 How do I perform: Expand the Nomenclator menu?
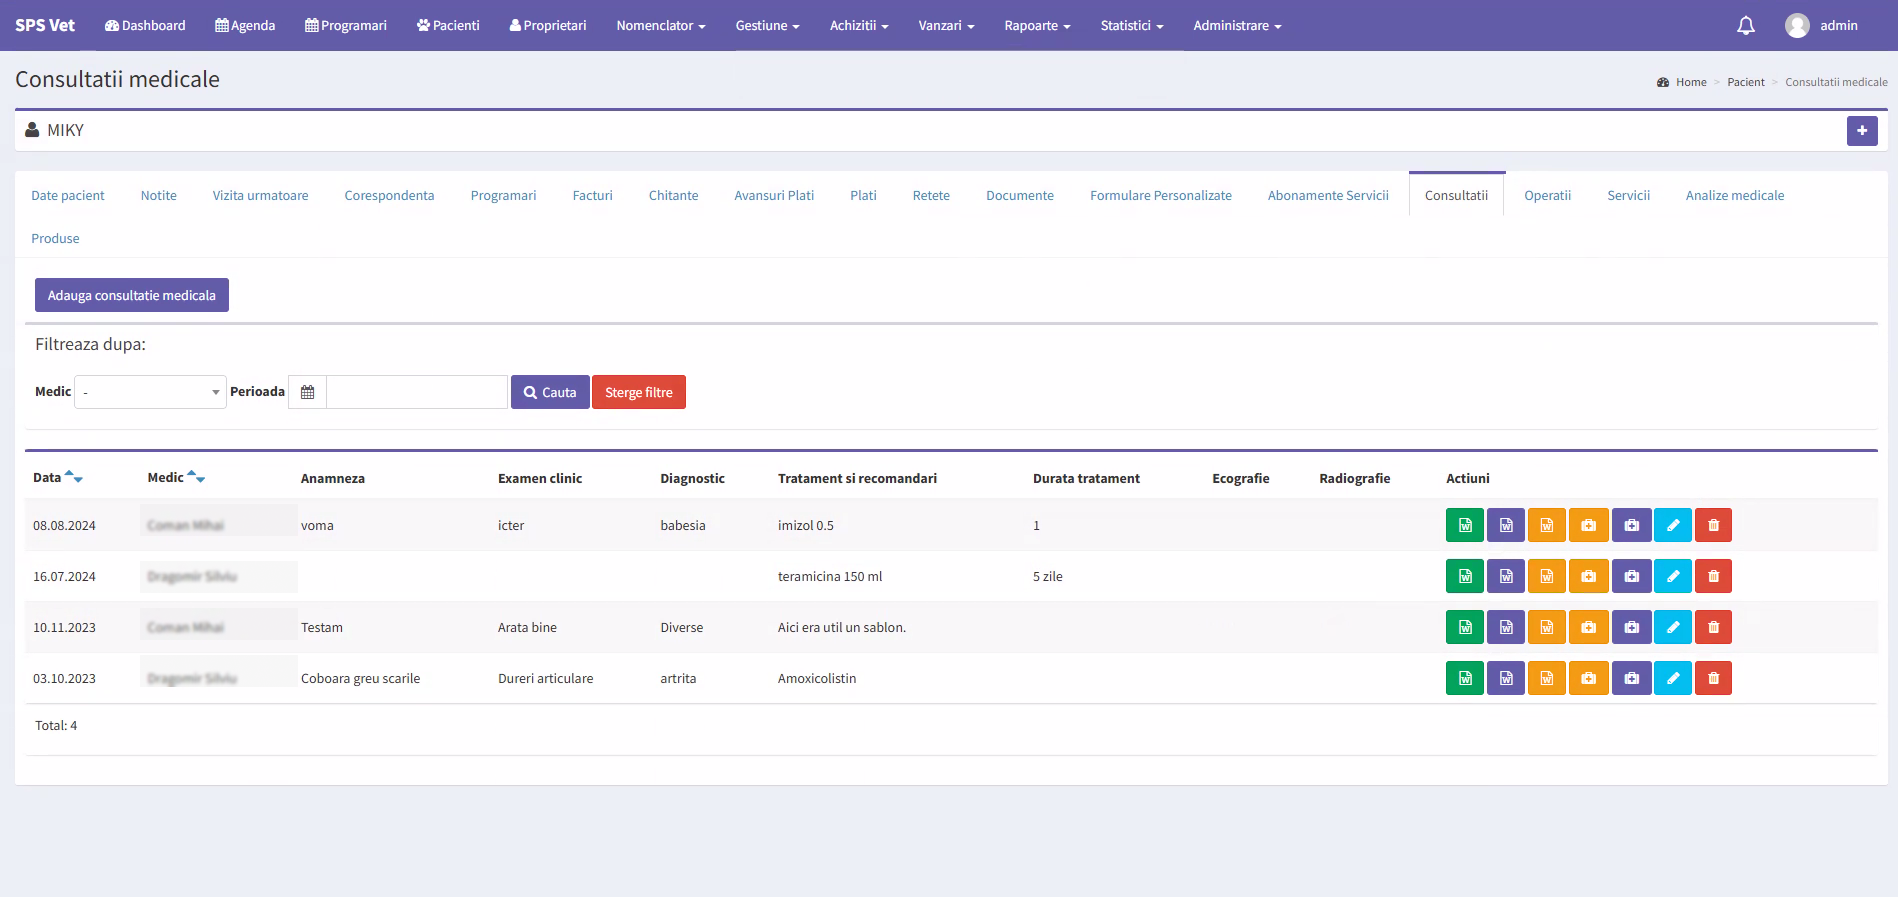[x=660, y=26]
